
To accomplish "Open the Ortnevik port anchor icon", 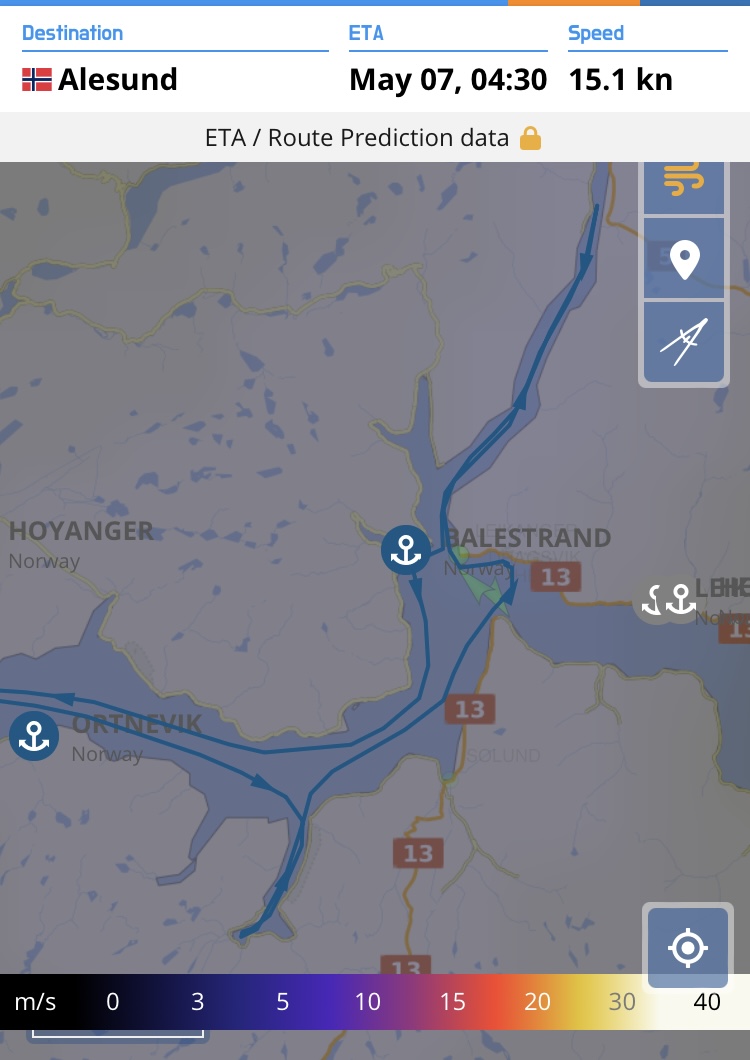I will coord(34,736).
